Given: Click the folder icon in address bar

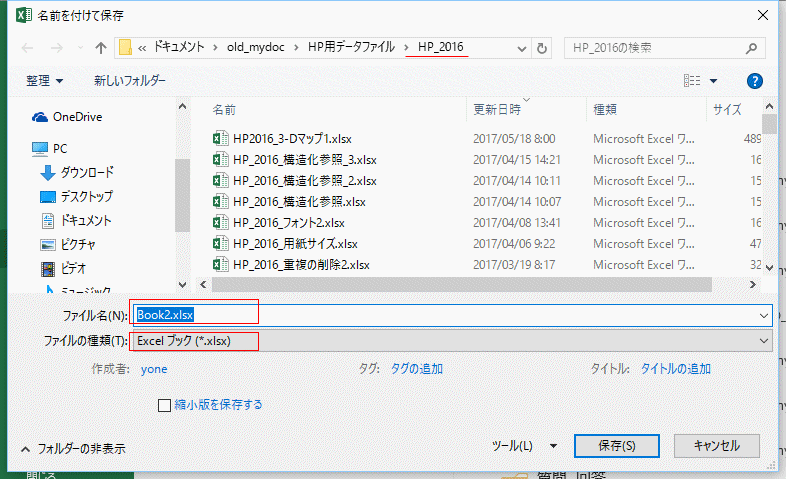Looking at the screenshot, I should 125,48.
